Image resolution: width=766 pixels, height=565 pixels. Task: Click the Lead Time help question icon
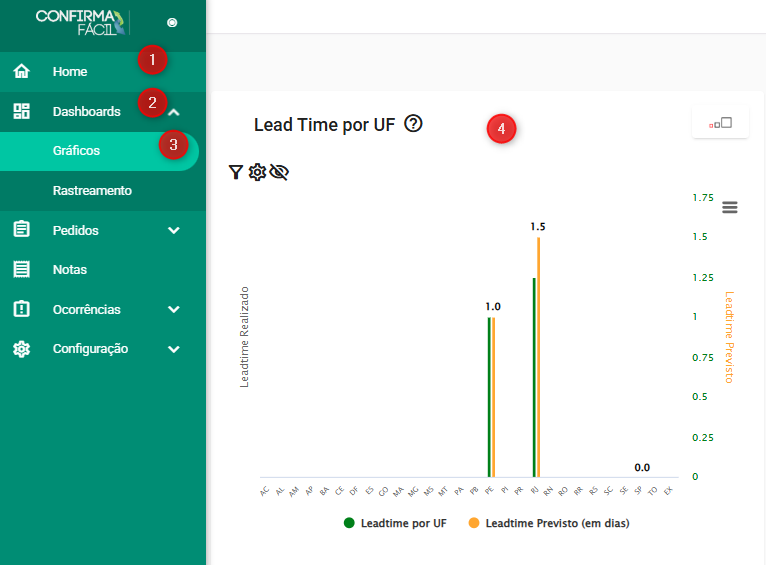coord(414,125)
